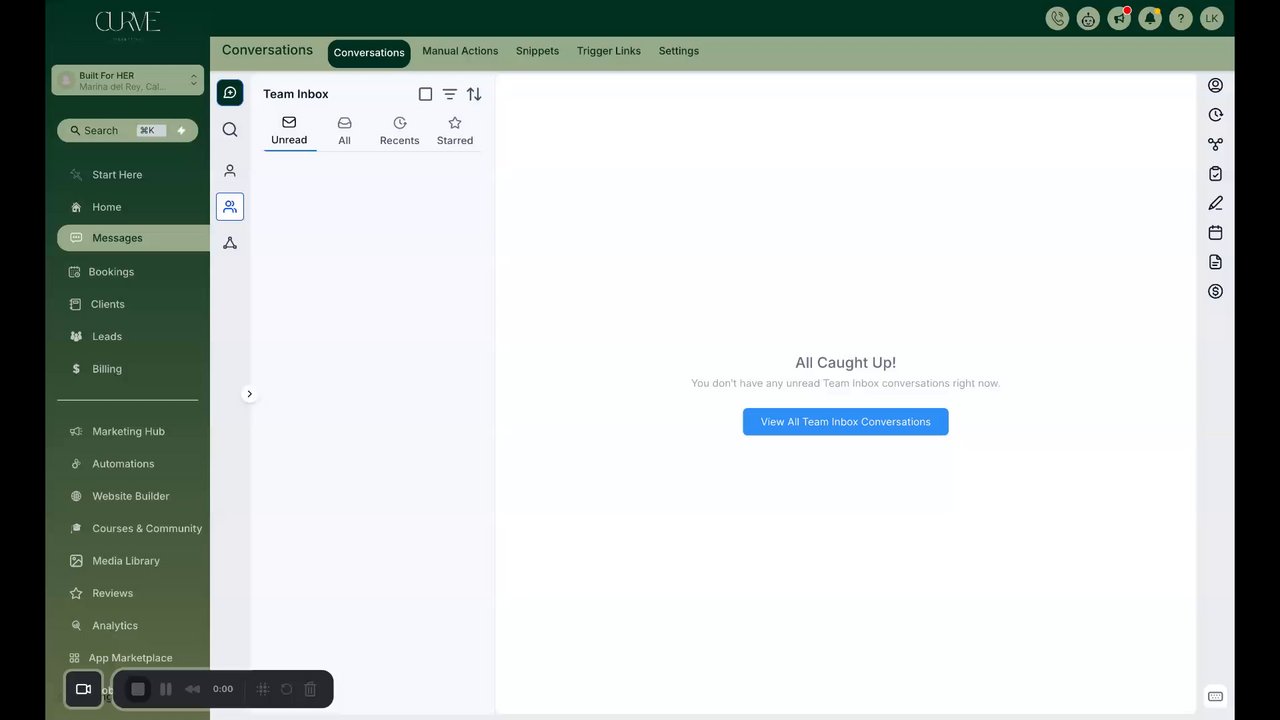Open the workflow nodes icon in right rail
The height and width of the screenshot is (720, 1280).
click(x=1215, y=144)
